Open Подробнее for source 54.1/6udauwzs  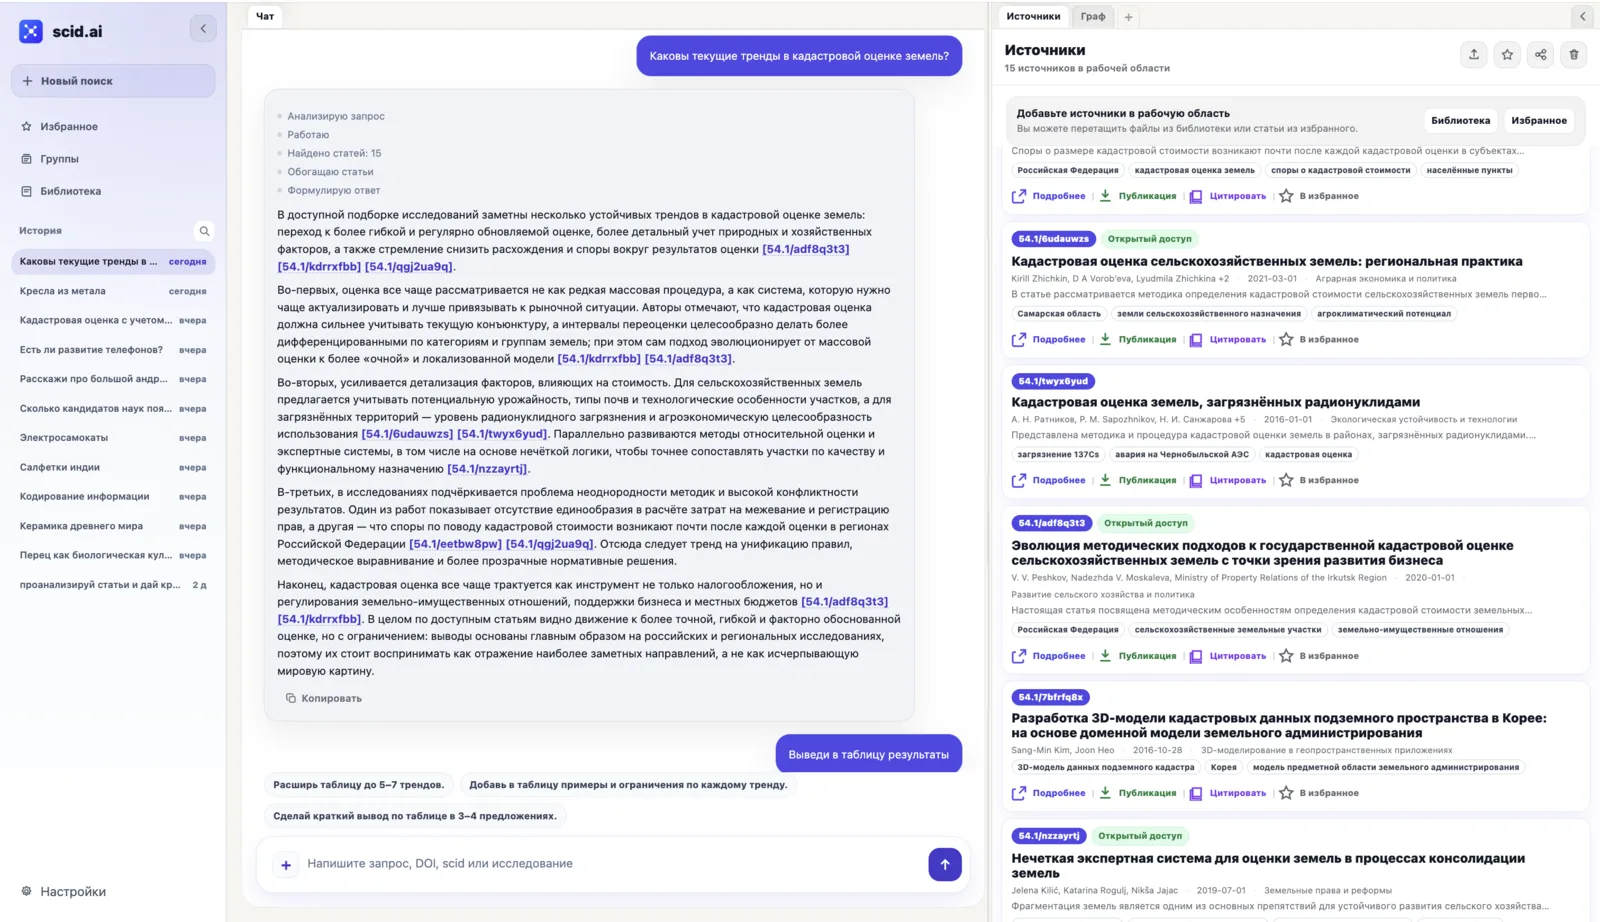(1048, 340)
